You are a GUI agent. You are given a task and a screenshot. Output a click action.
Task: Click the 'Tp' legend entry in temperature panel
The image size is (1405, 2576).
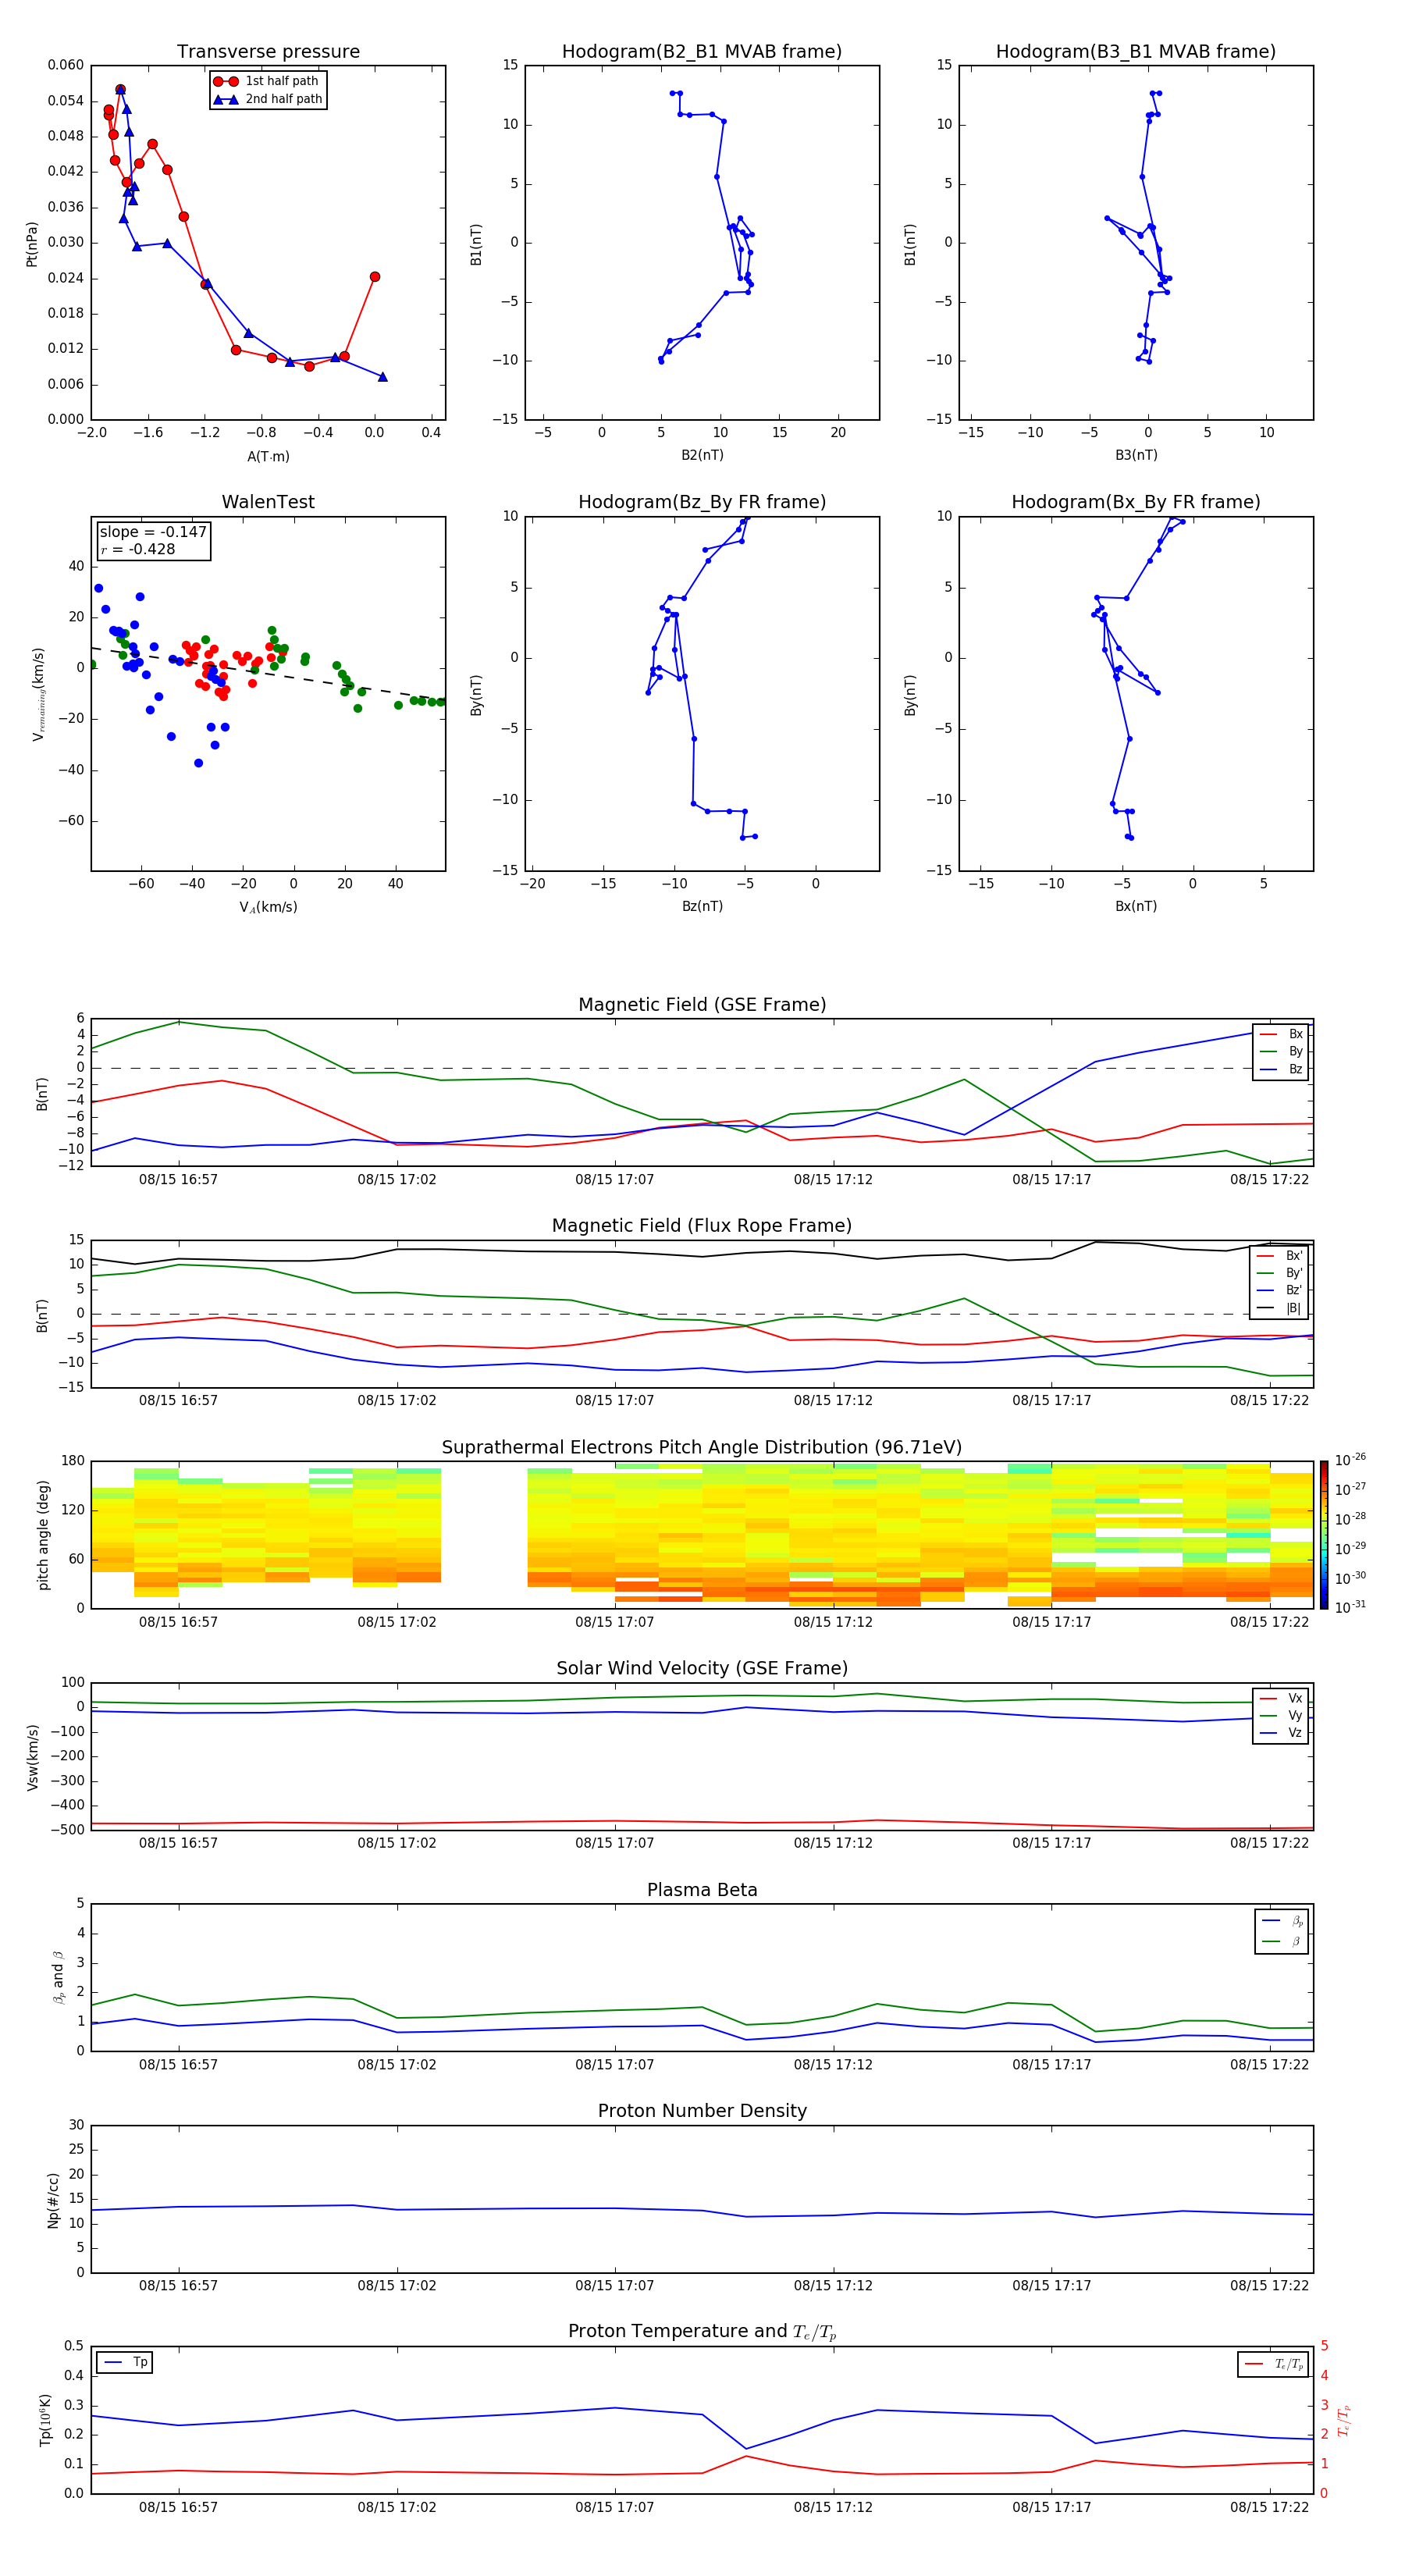tap(124, 2362)
